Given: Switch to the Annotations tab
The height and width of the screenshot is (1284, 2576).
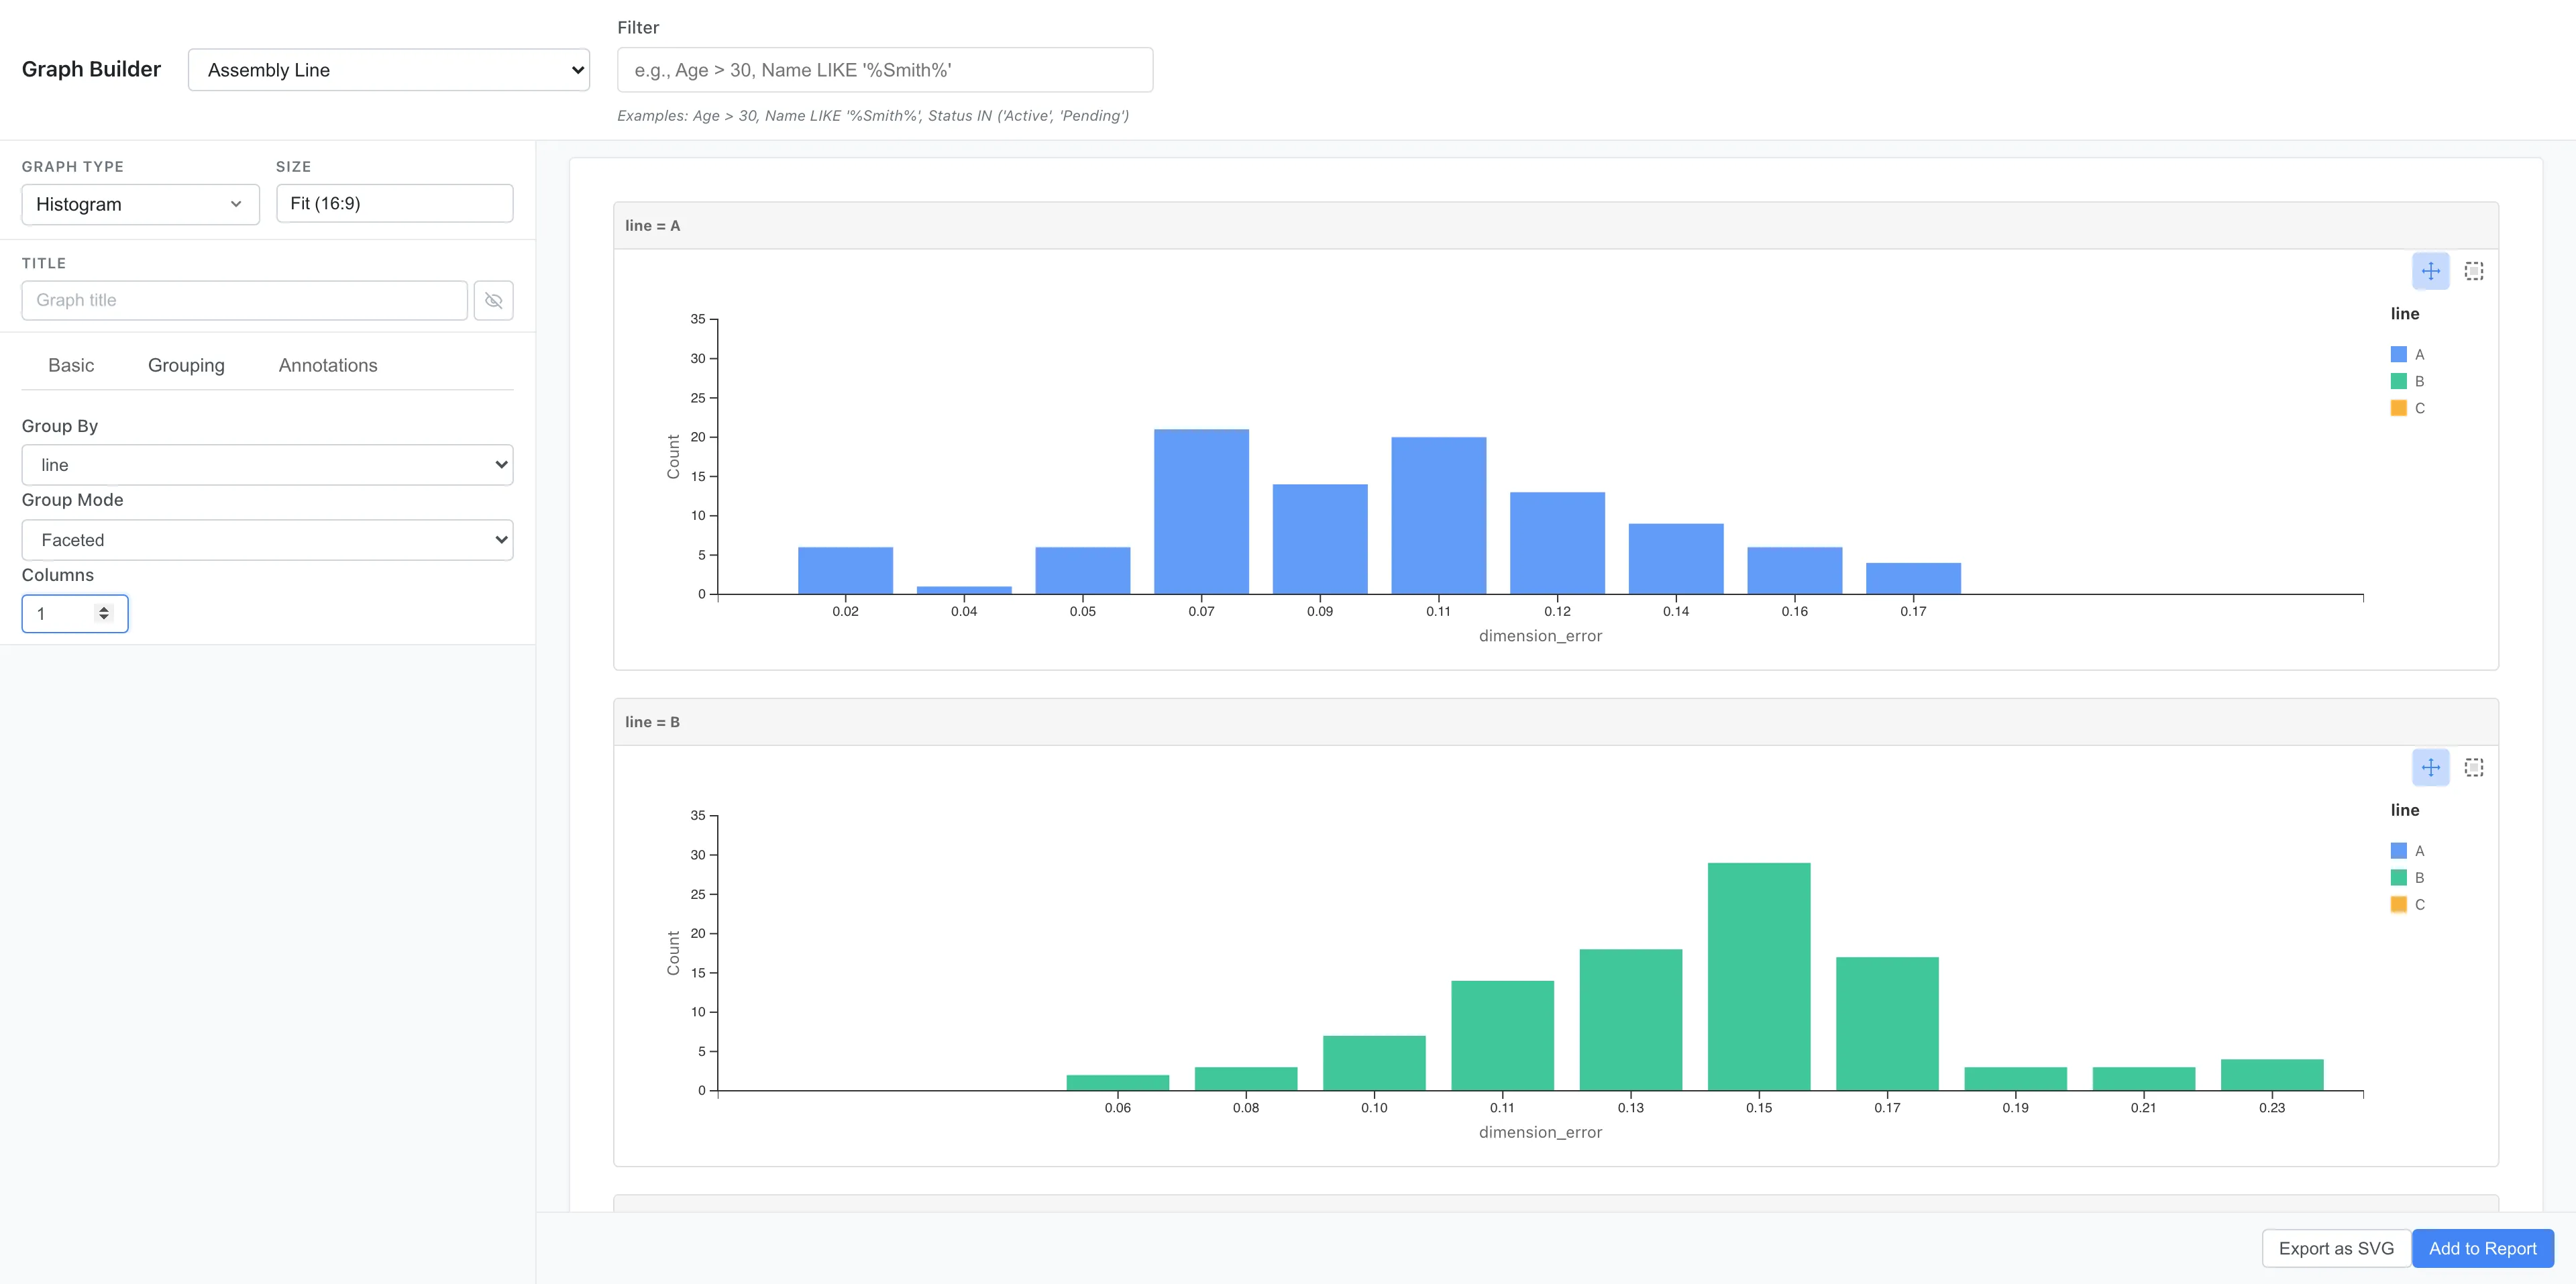Looking at the screenshot, I should [x=328, y=365].
